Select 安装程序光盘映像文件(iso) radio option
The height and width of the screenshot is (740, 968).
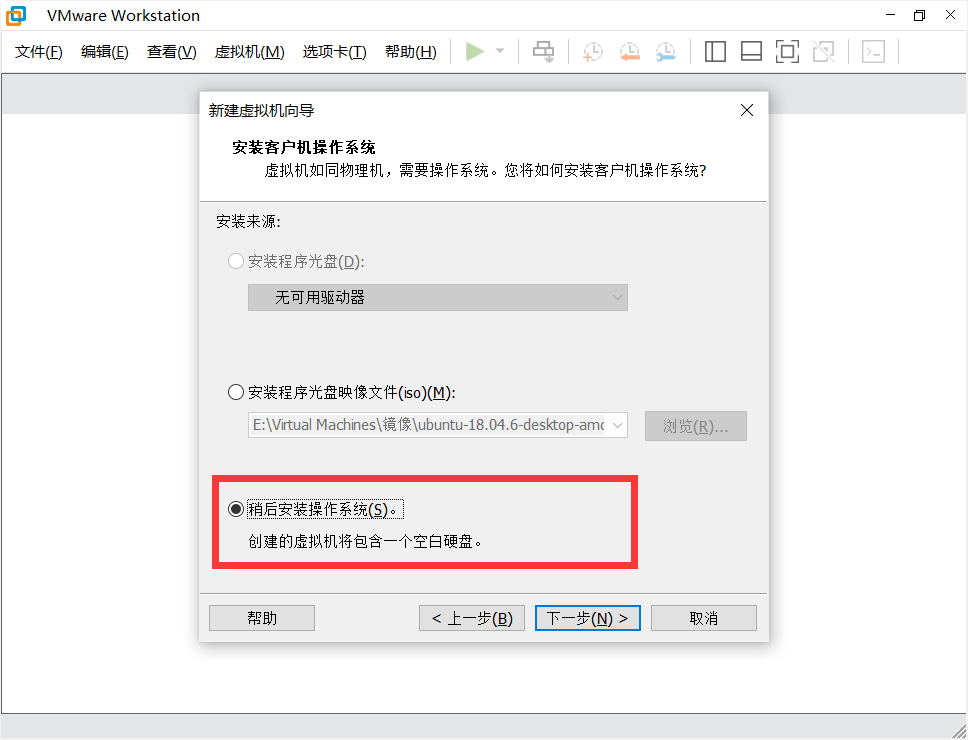click(235, 393)
